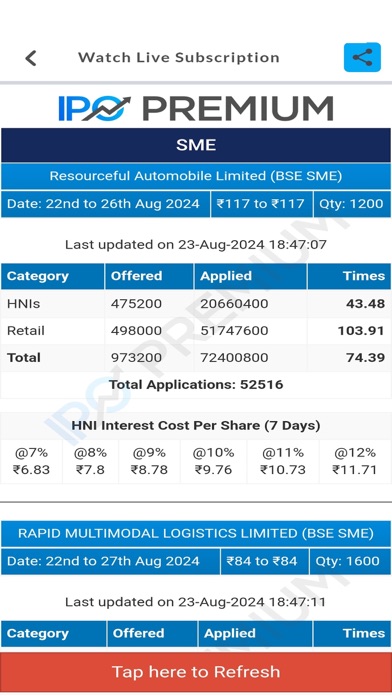The height and width of the screenshot is (696, 392).
Task: Select Date: 22nd to 27th Aug 2024
Action: tap(110, 562)
